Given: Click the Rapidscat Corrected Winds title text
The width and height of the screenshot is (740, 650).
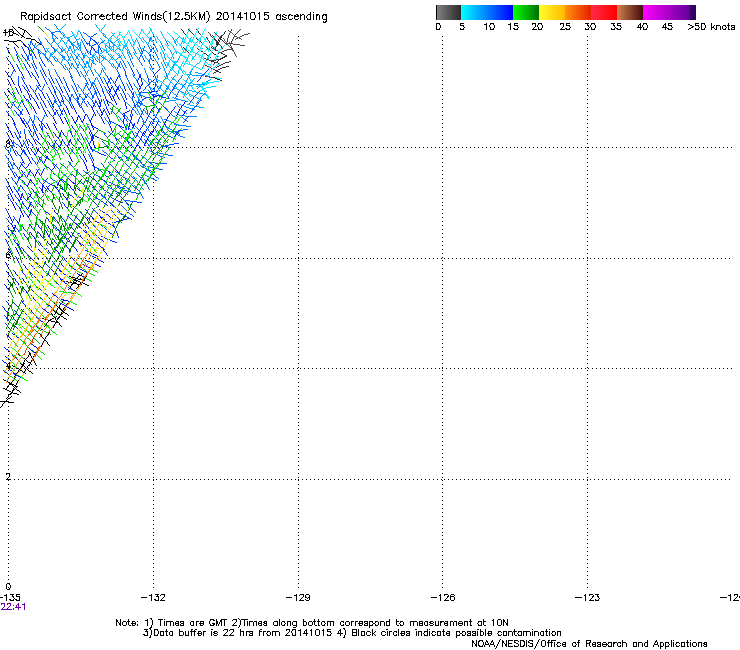Looking at the screenshot, I should (x=174, y=17).
